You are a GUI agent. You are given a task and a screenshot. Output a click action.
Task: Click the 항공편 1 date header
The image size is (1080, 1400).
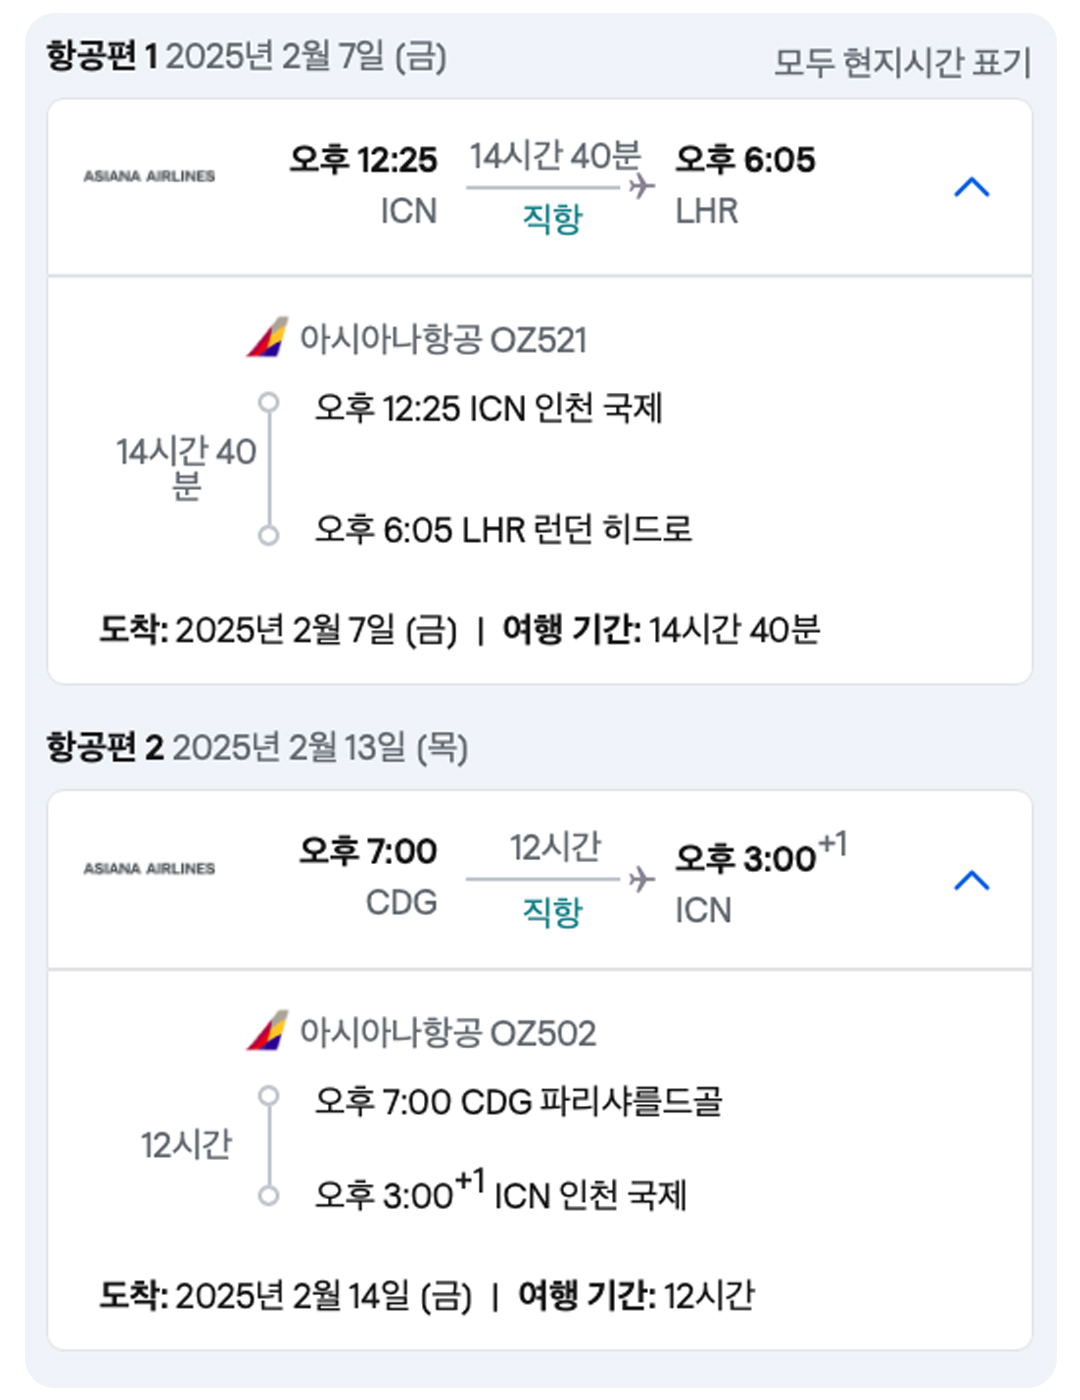pyautogui.click(x=246, y=56)
